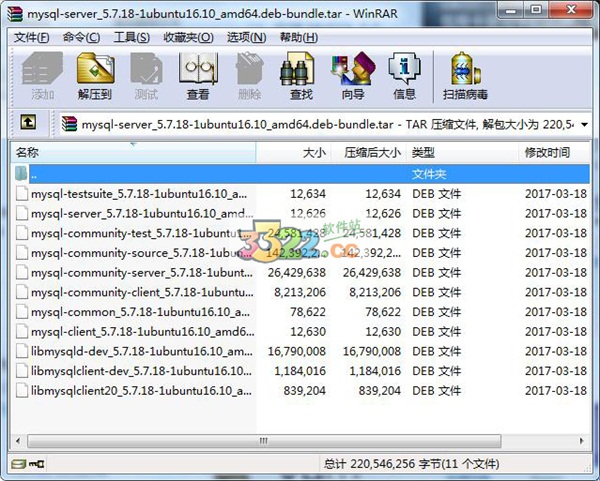
Task: Click the Add (添加) toolbar icon
Action: coord(42,77)
